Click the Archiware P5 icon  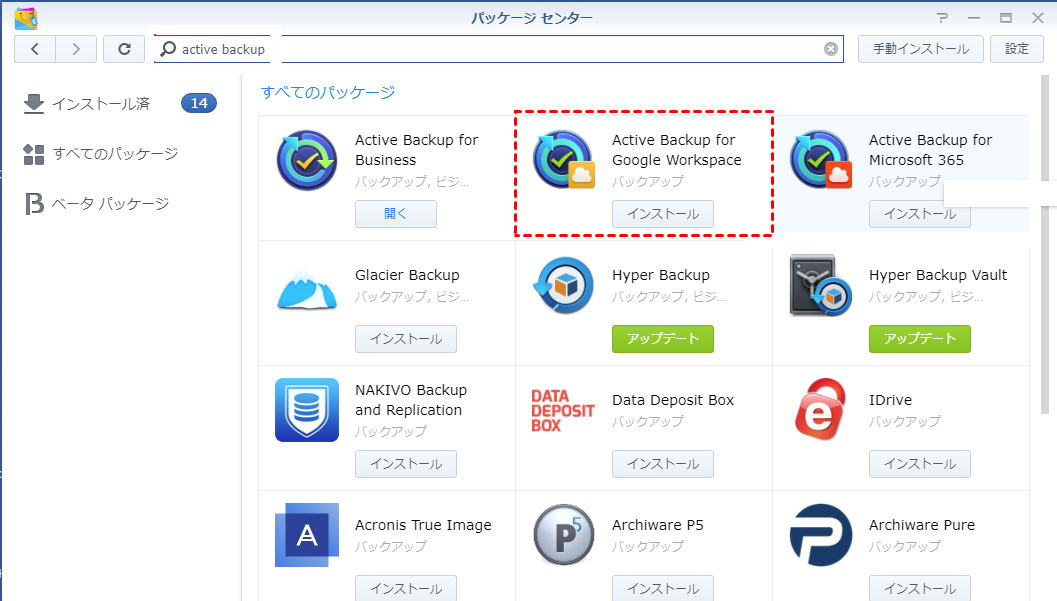point(564,535)
